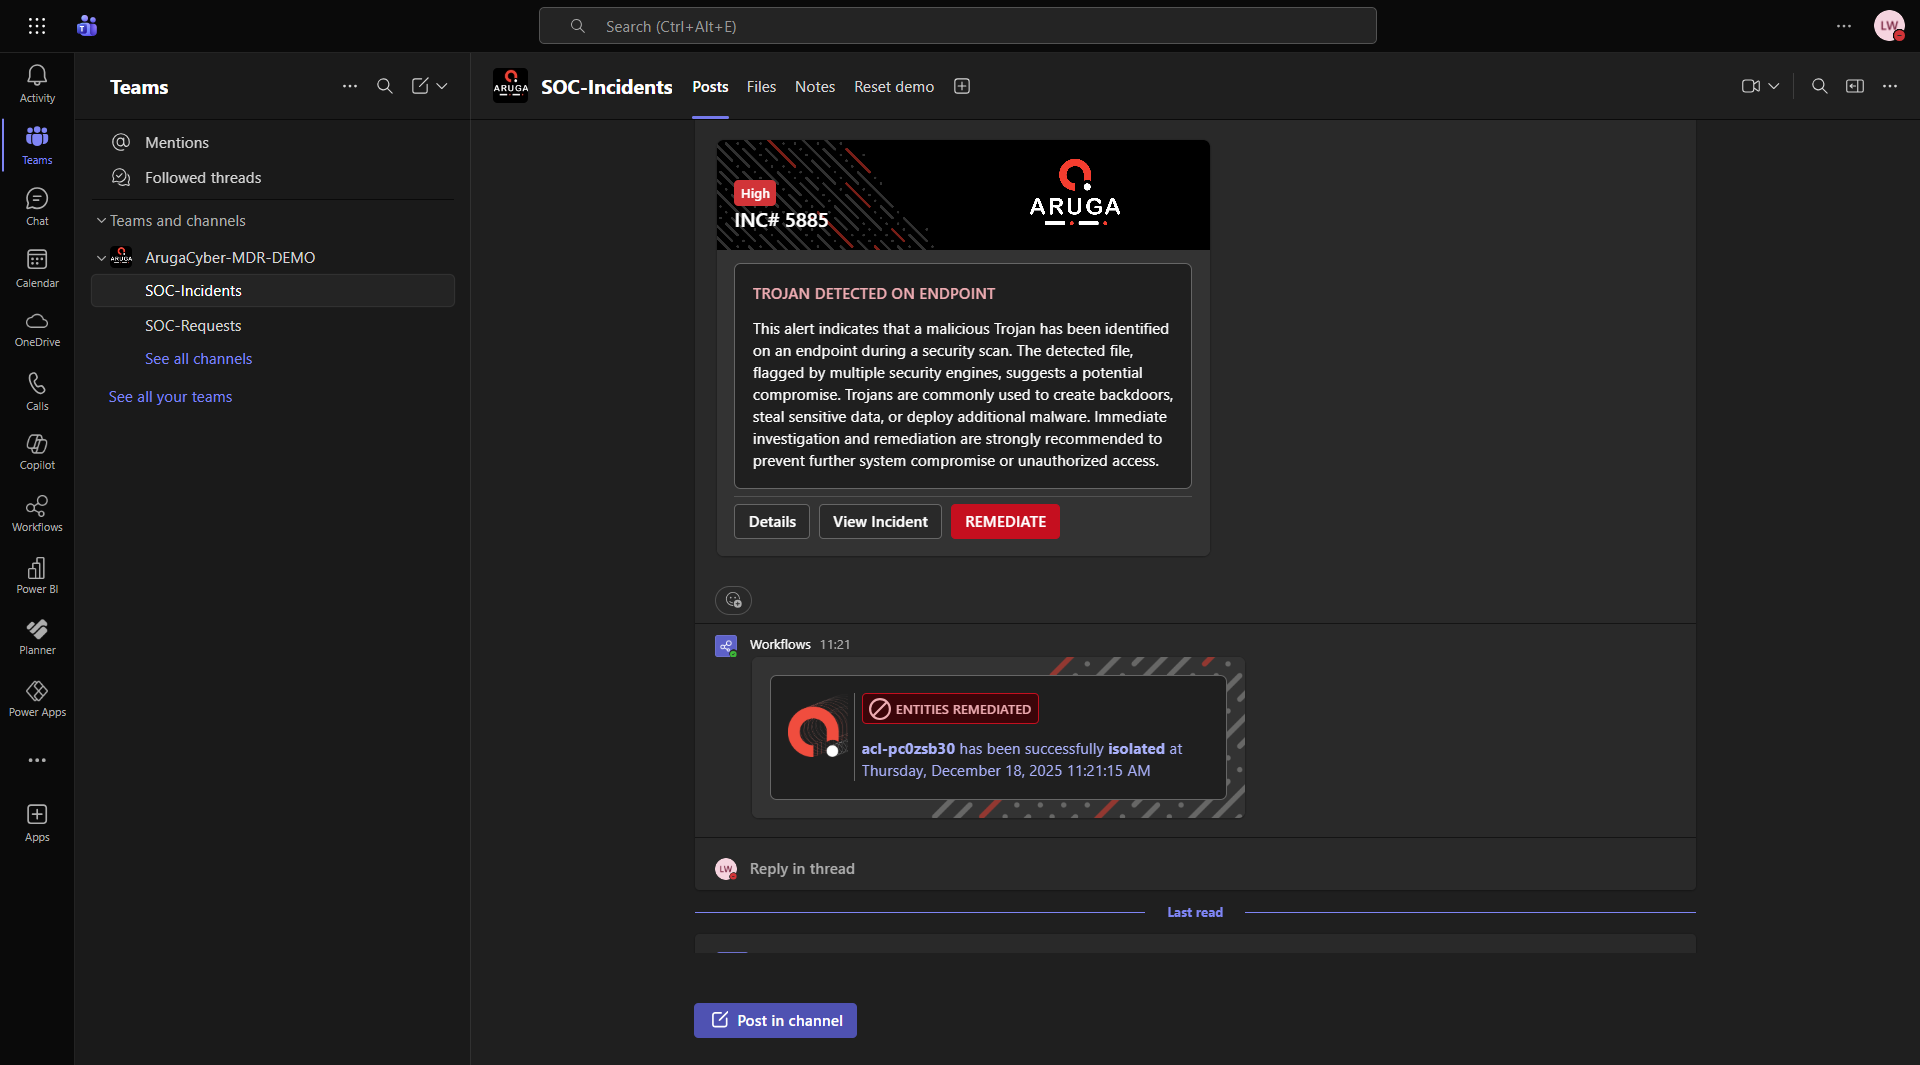Image resolution: width=1920 pixels, height=1065 pixels.
Task: Follow the See all channels link
Action: coord(198,359)
